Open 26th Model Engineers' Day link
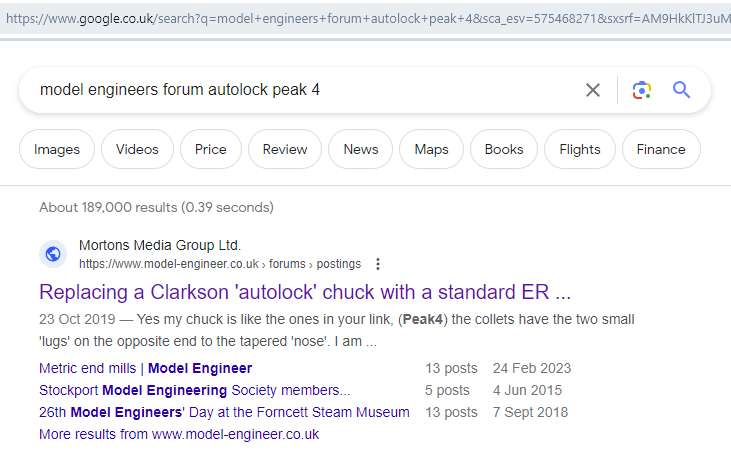The image size is (731, 466). pyautogui.click(x=224, y=412)
